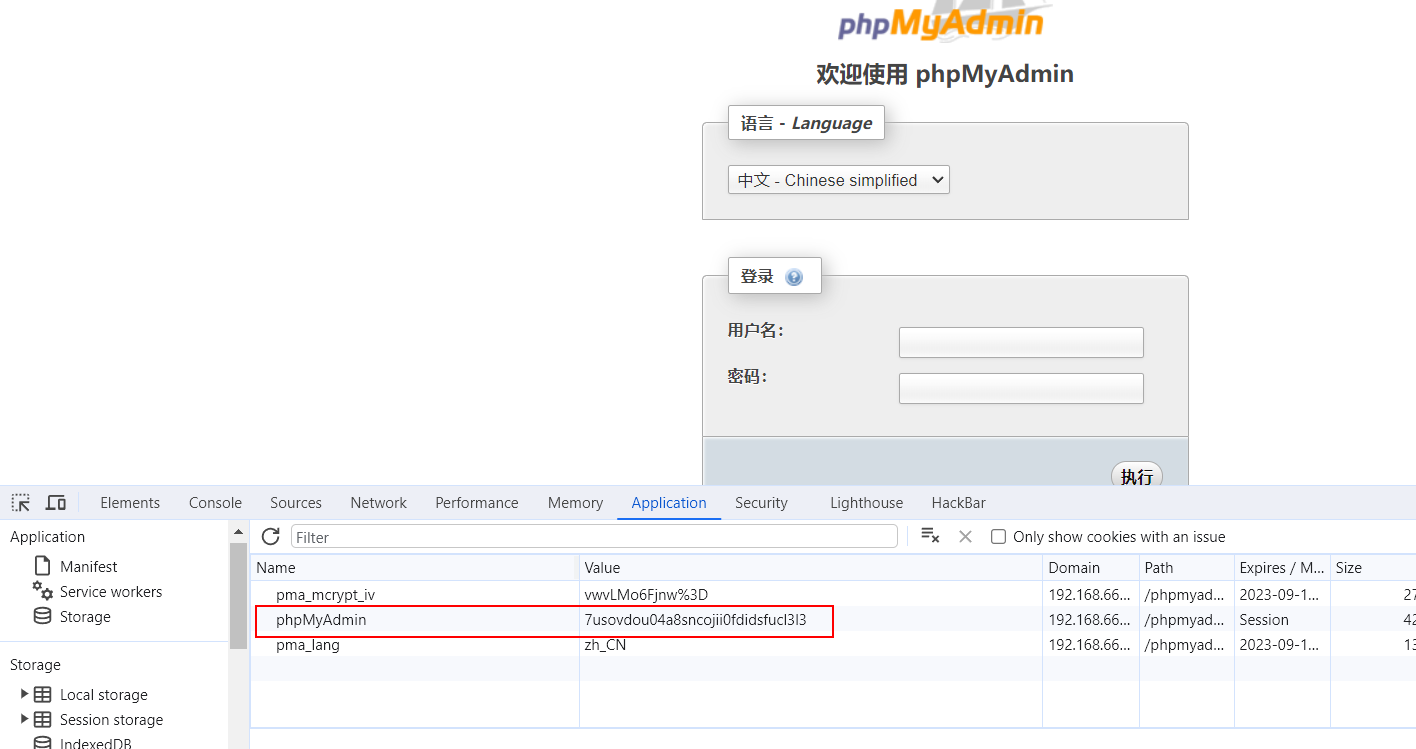Viewport: 1416px width, 749px height.
Task: Click the login help question mark icon
Action: [x=794, y=277]
